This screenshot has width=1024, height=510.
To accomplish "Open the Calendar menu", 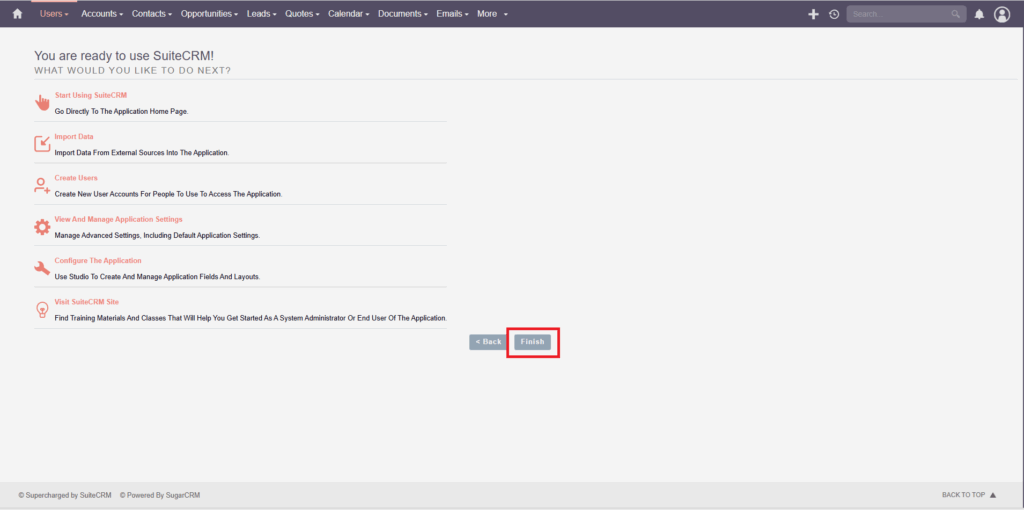I will tap(349, 14).
